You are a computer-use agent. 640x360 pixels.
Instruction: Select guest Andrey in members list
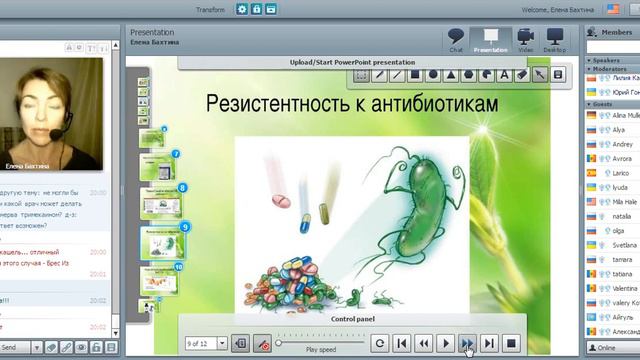tap(613, 144)
